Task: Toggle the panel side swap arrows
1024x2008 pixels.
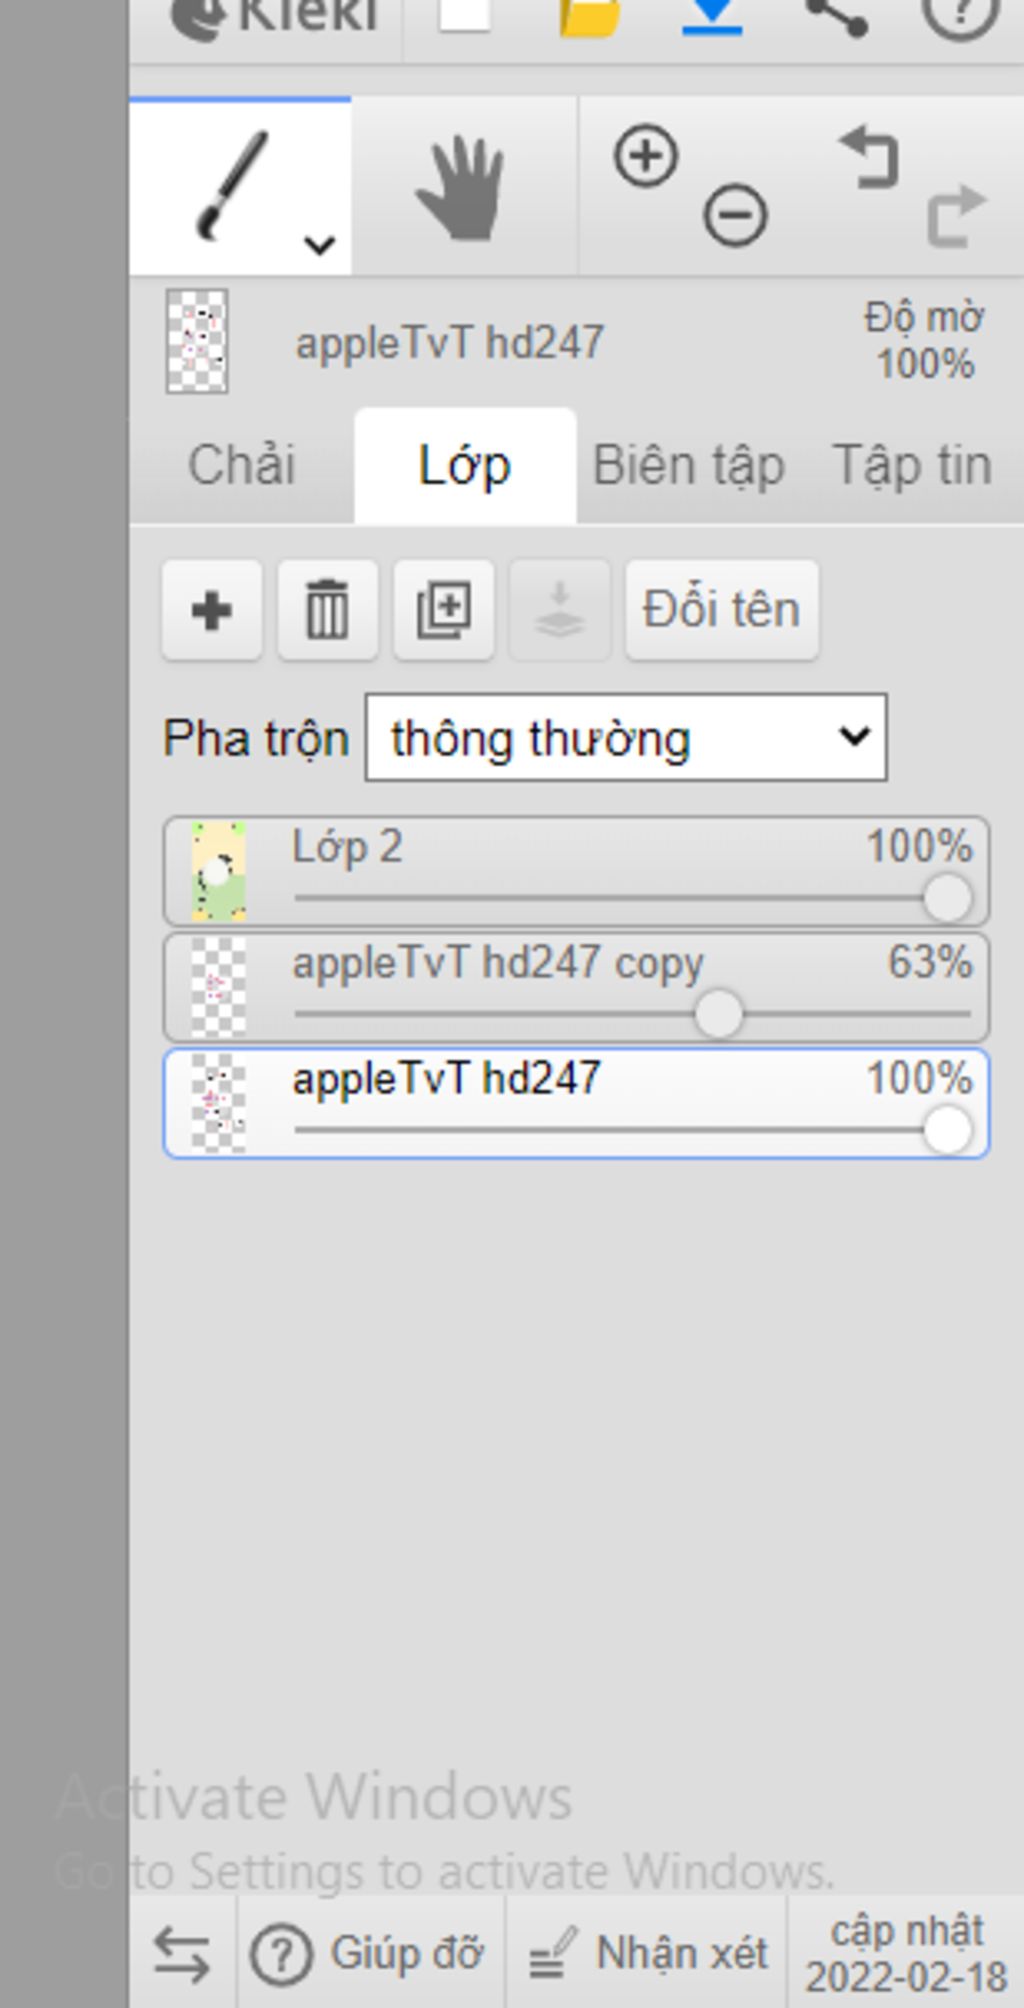Action: pyautogui.click(x=182, y=1954)
